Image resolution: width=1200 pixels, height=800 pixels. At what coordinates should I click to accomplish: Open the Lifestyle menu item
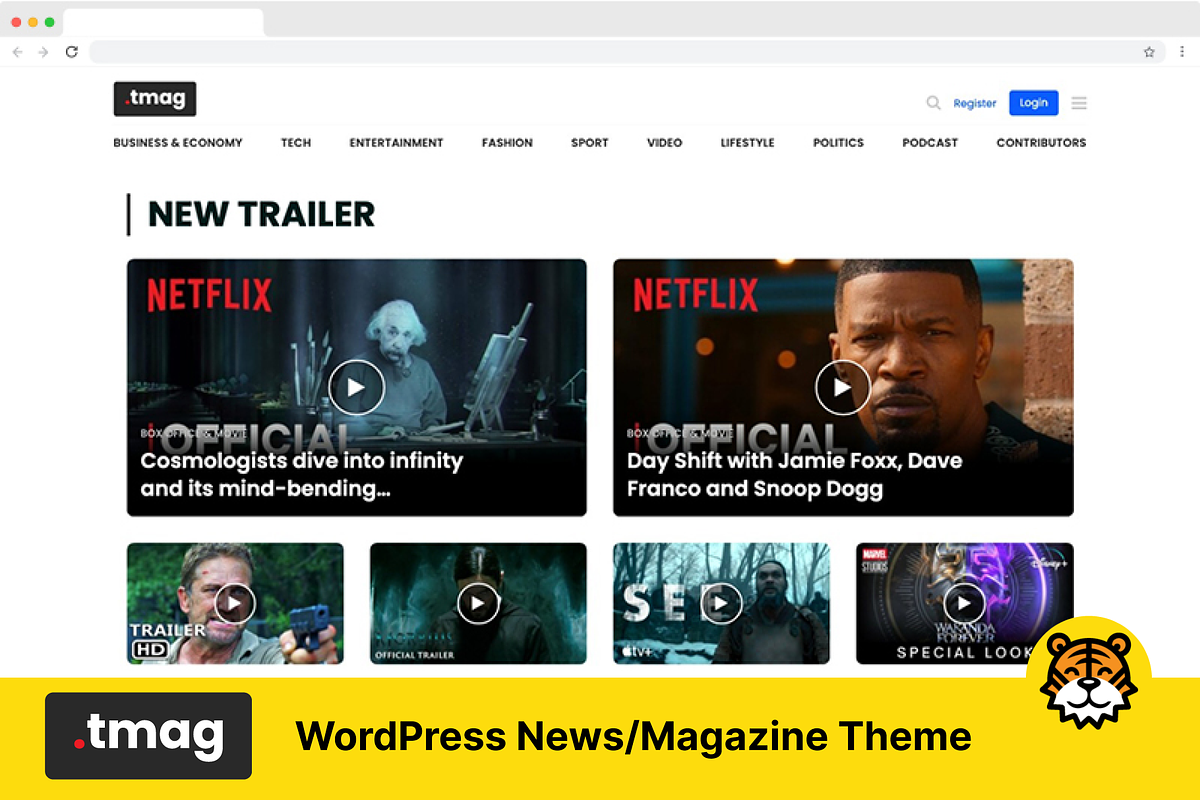click(748, 143)
